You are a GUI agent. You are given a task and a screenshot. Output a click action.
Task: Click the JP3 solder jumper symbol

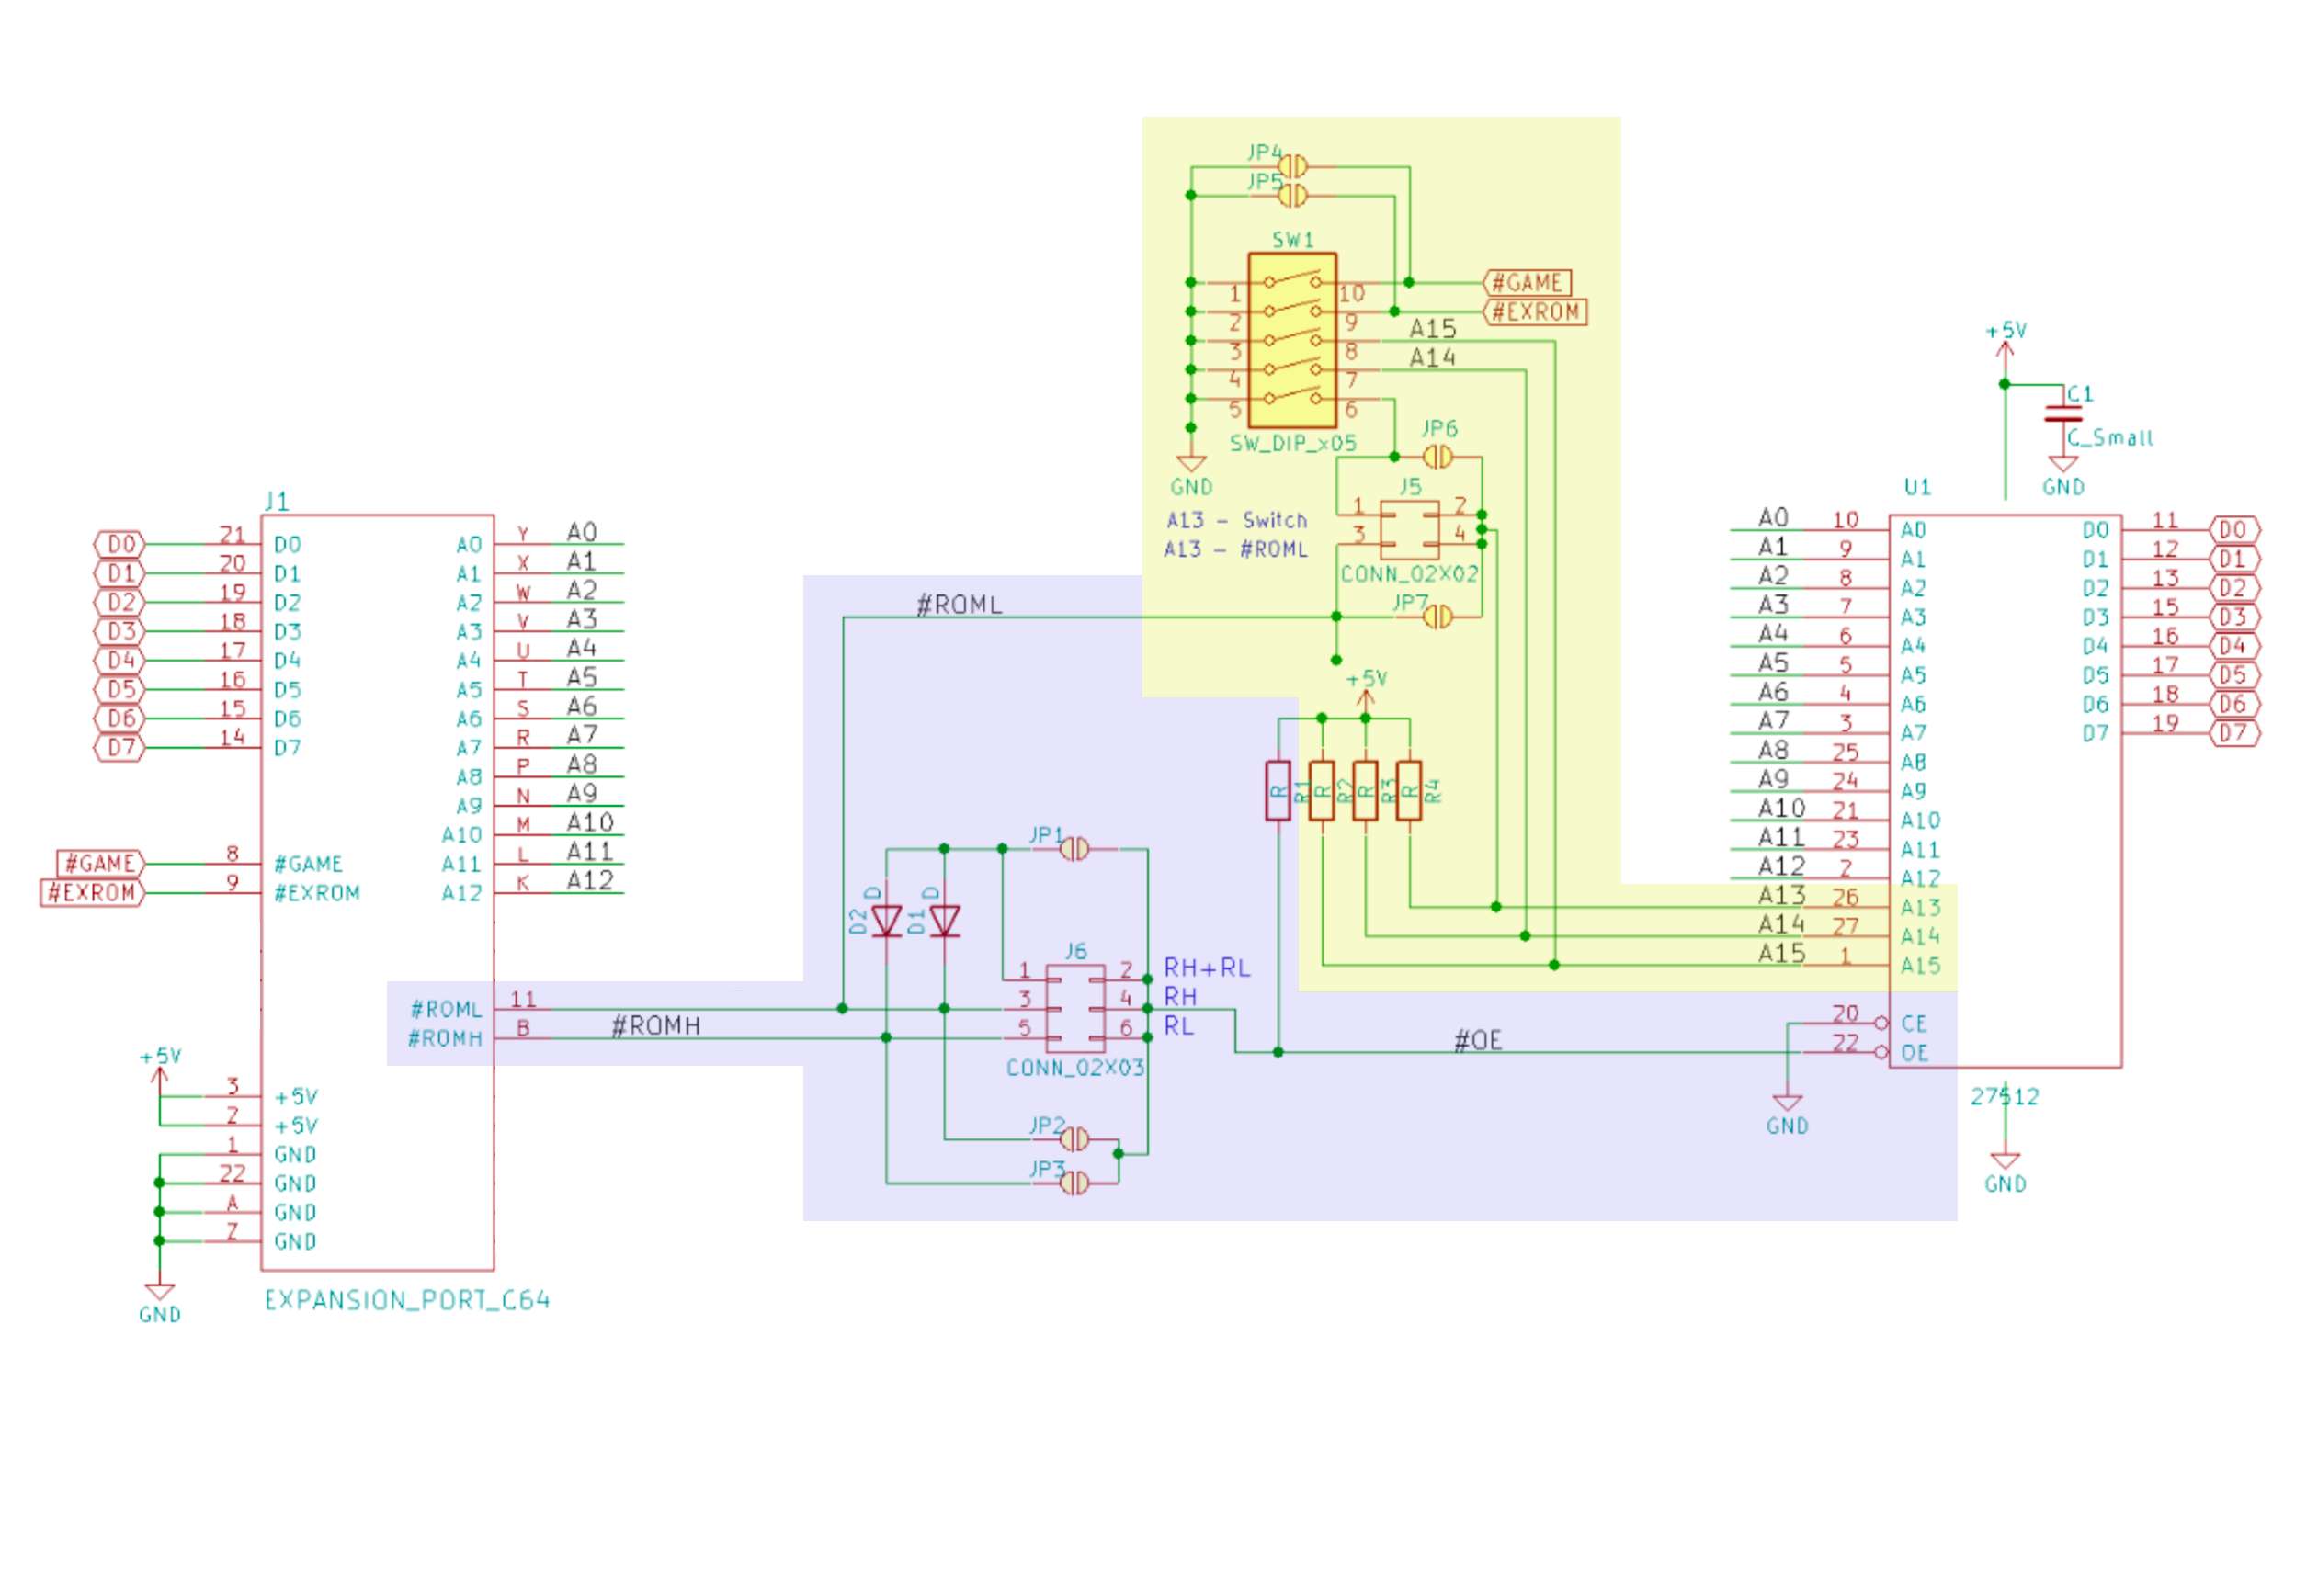click(1075, 1184)
